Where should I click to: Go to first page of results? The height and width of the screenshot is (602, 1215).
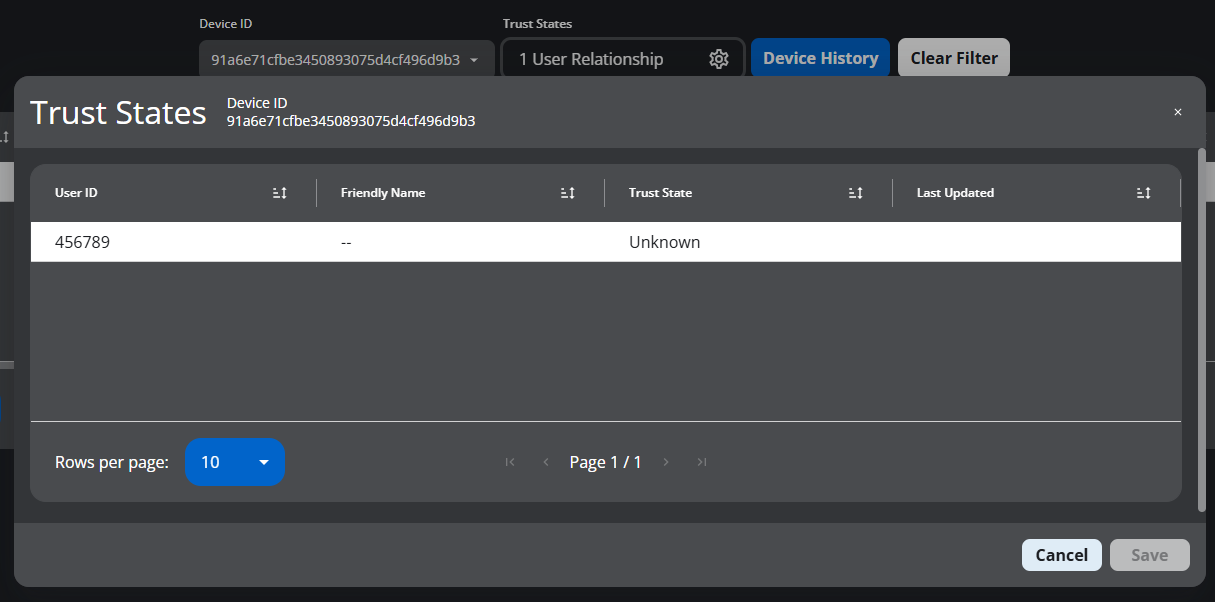[510, 462]
